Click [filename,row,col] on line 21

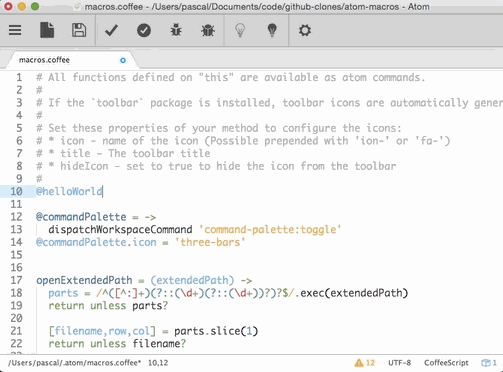102,331
